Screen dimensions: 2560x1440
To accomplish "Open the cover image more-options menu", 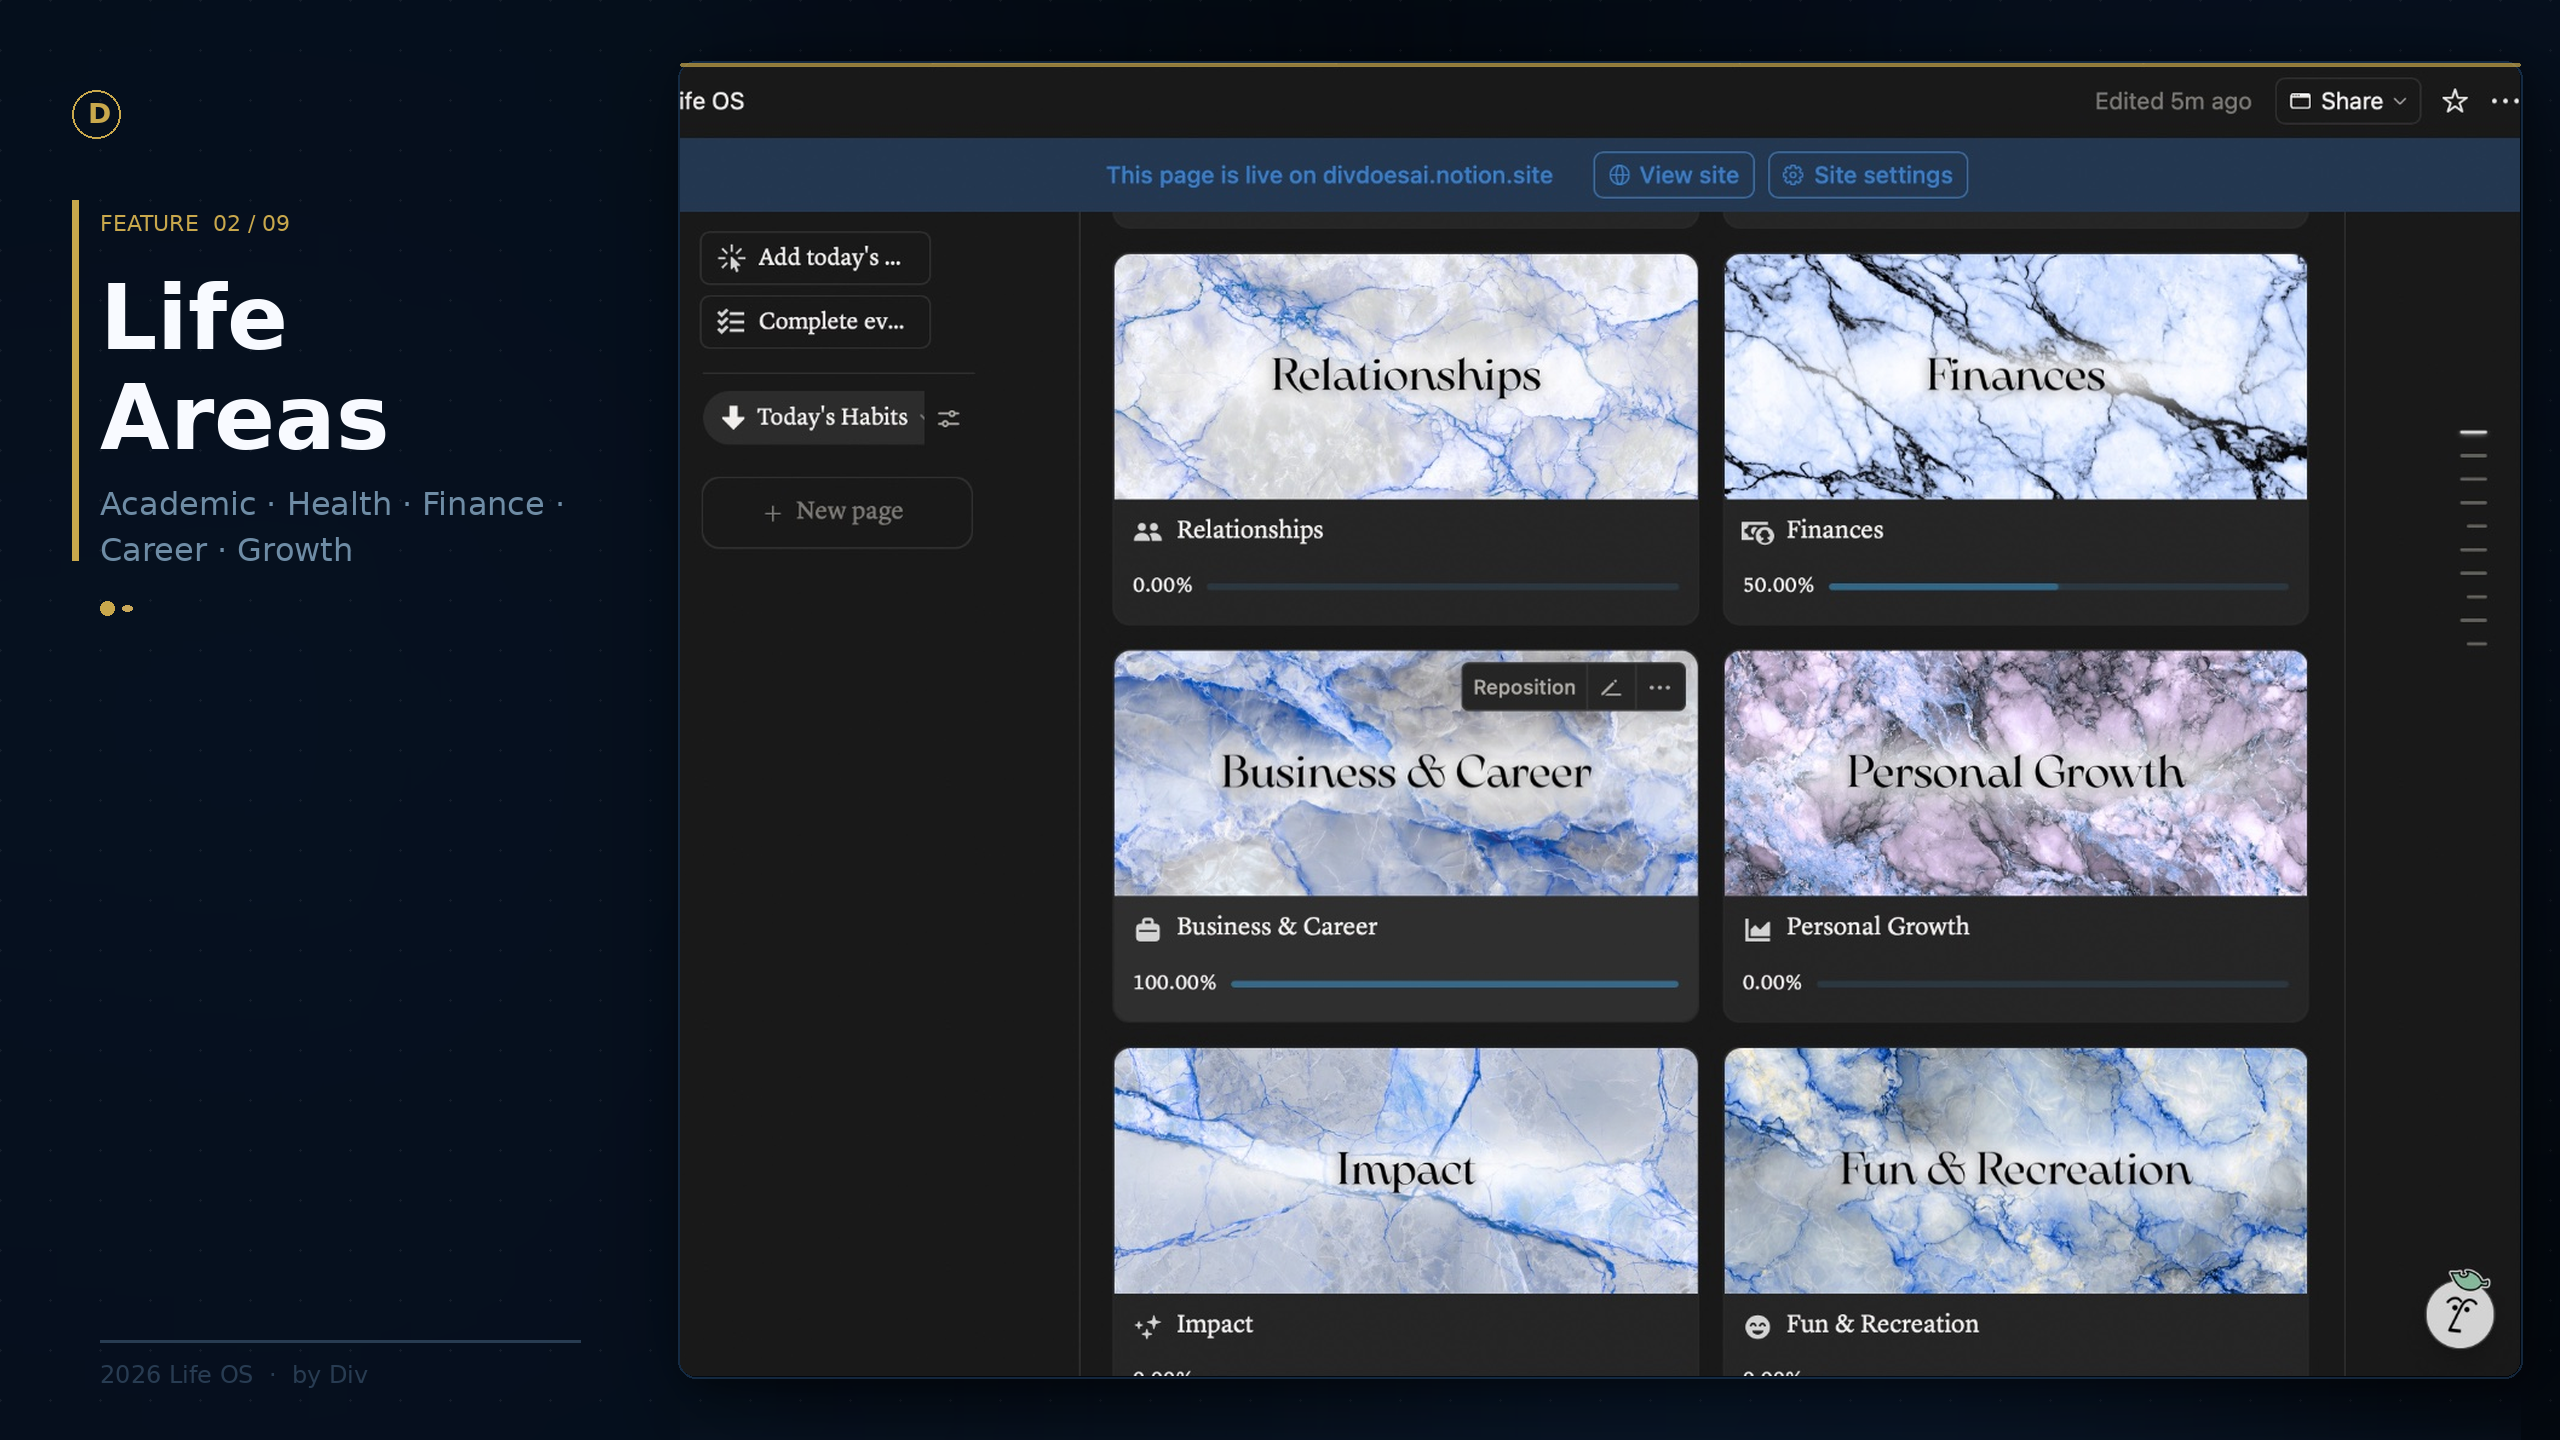I will [1658, 687].
